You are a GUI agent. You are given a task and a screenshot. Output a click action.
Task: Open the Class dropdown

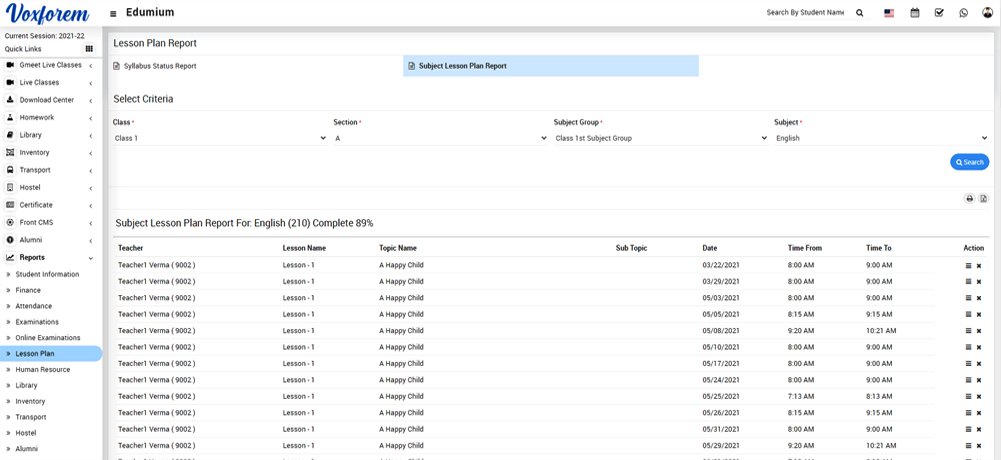pos(220,138)
